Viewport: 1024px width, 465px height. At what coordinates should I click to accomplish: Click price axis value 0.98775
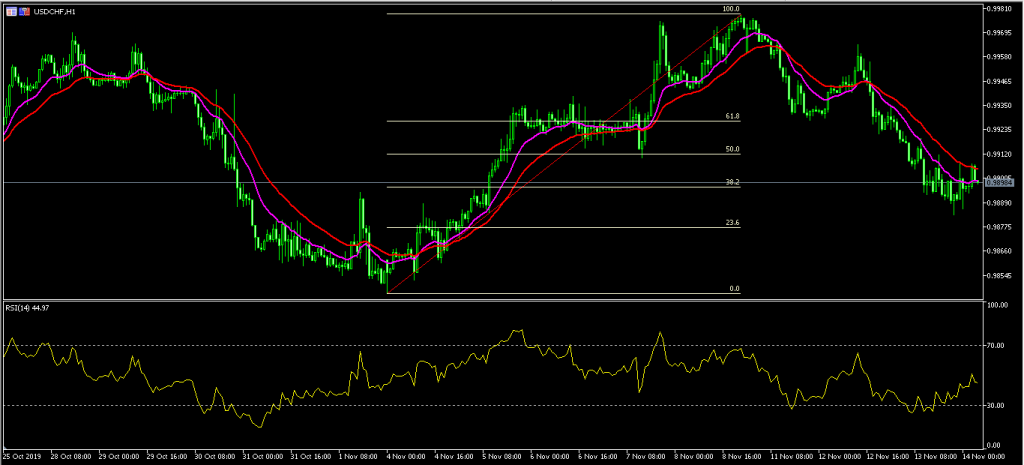pyautogui.click(x=999, y=227)
